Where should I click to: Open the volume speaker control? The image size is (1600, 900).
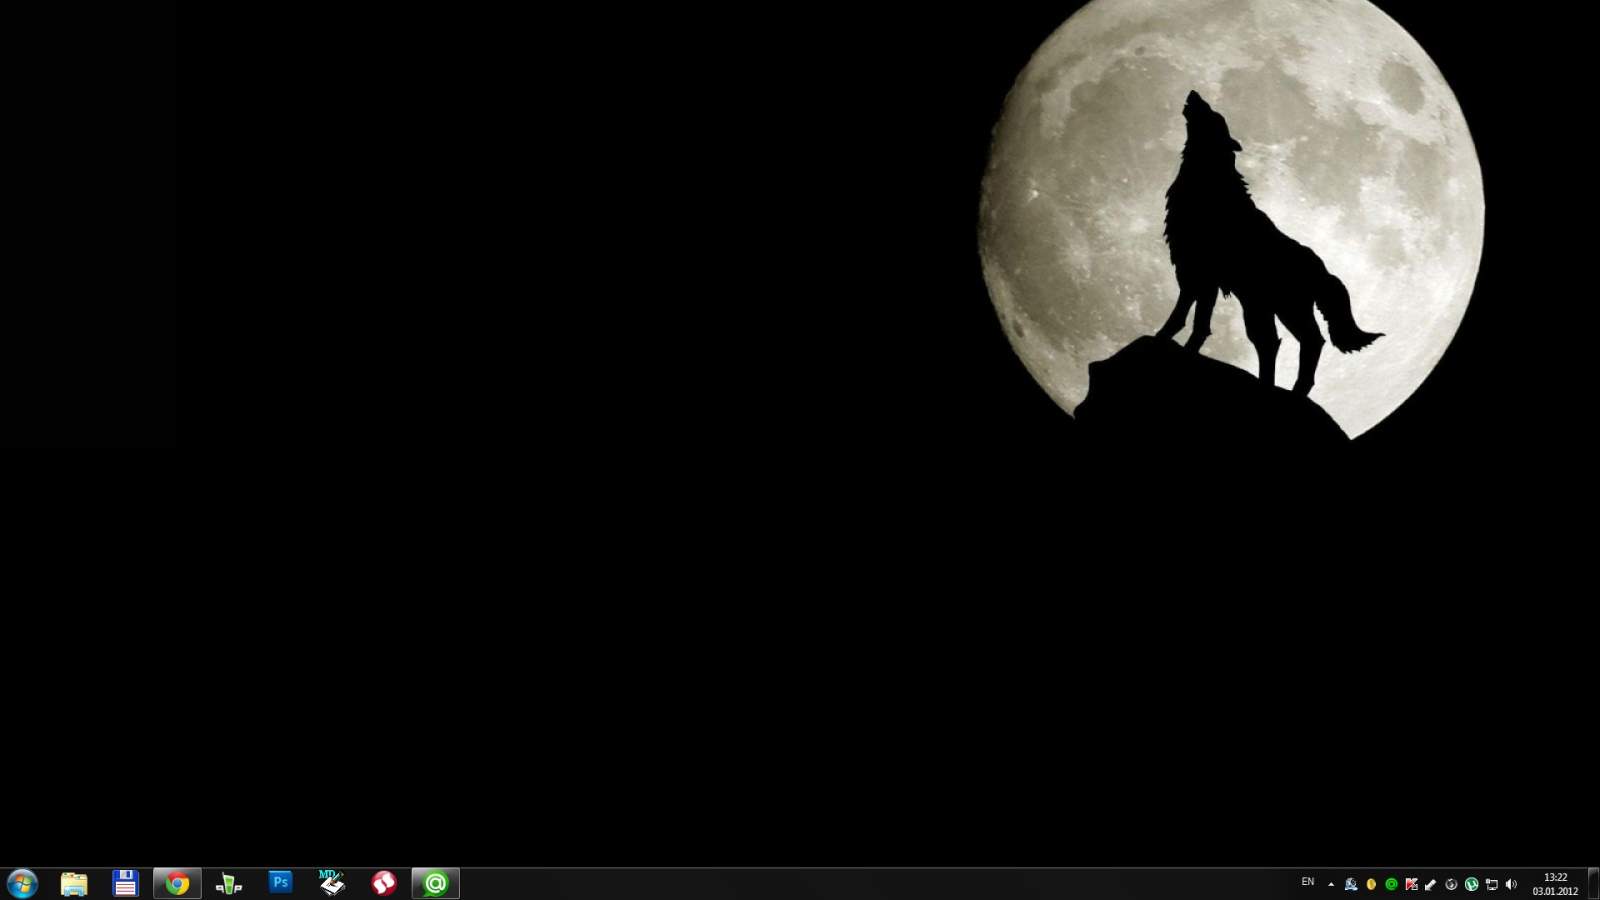click(x=1511, y=884)
